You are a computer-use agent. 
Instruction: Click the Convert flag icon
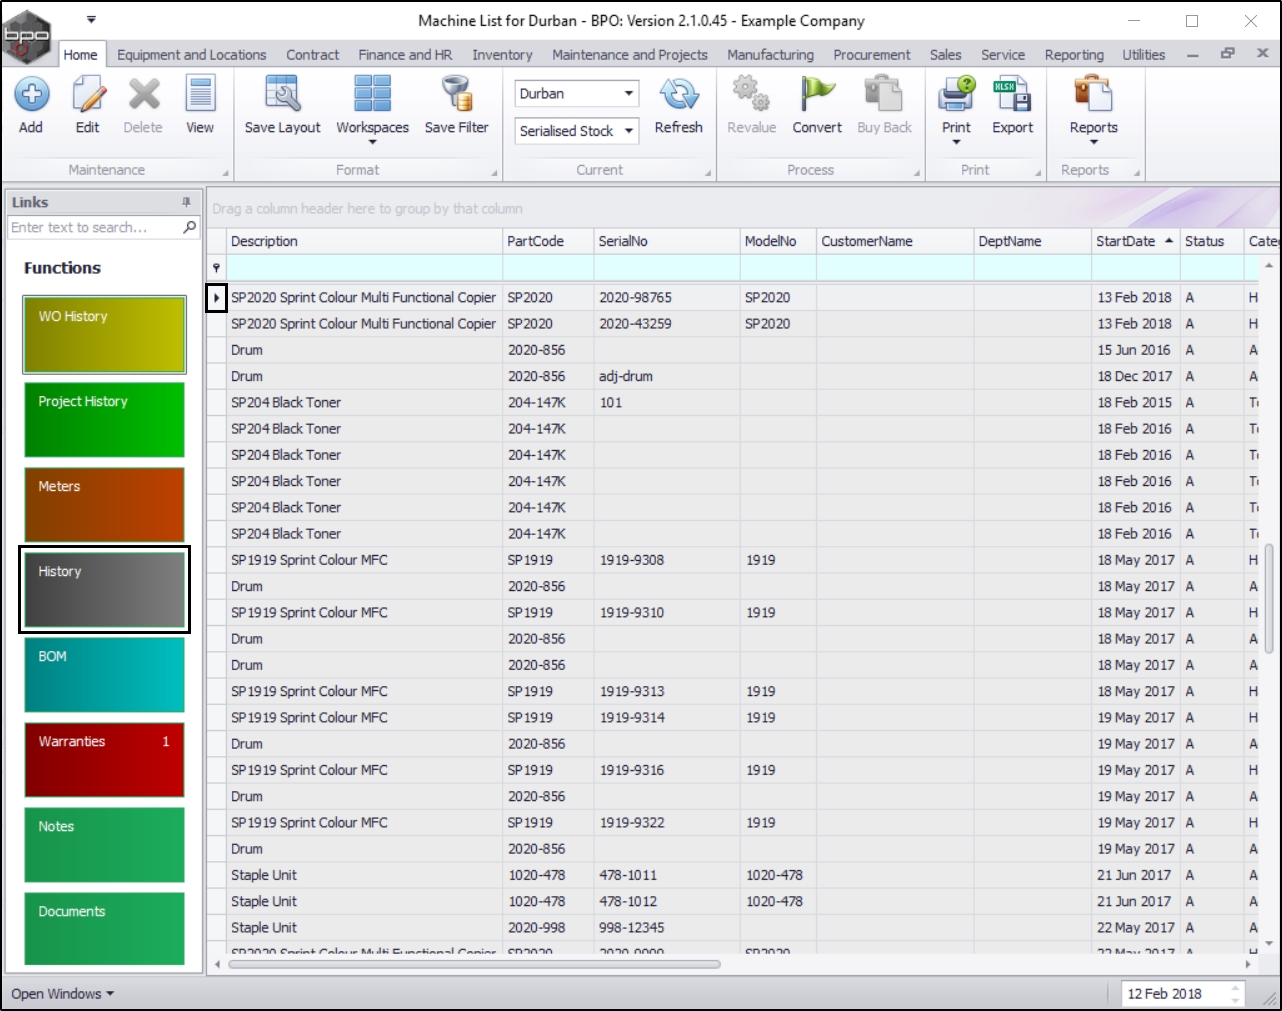[x=817, y=96]
